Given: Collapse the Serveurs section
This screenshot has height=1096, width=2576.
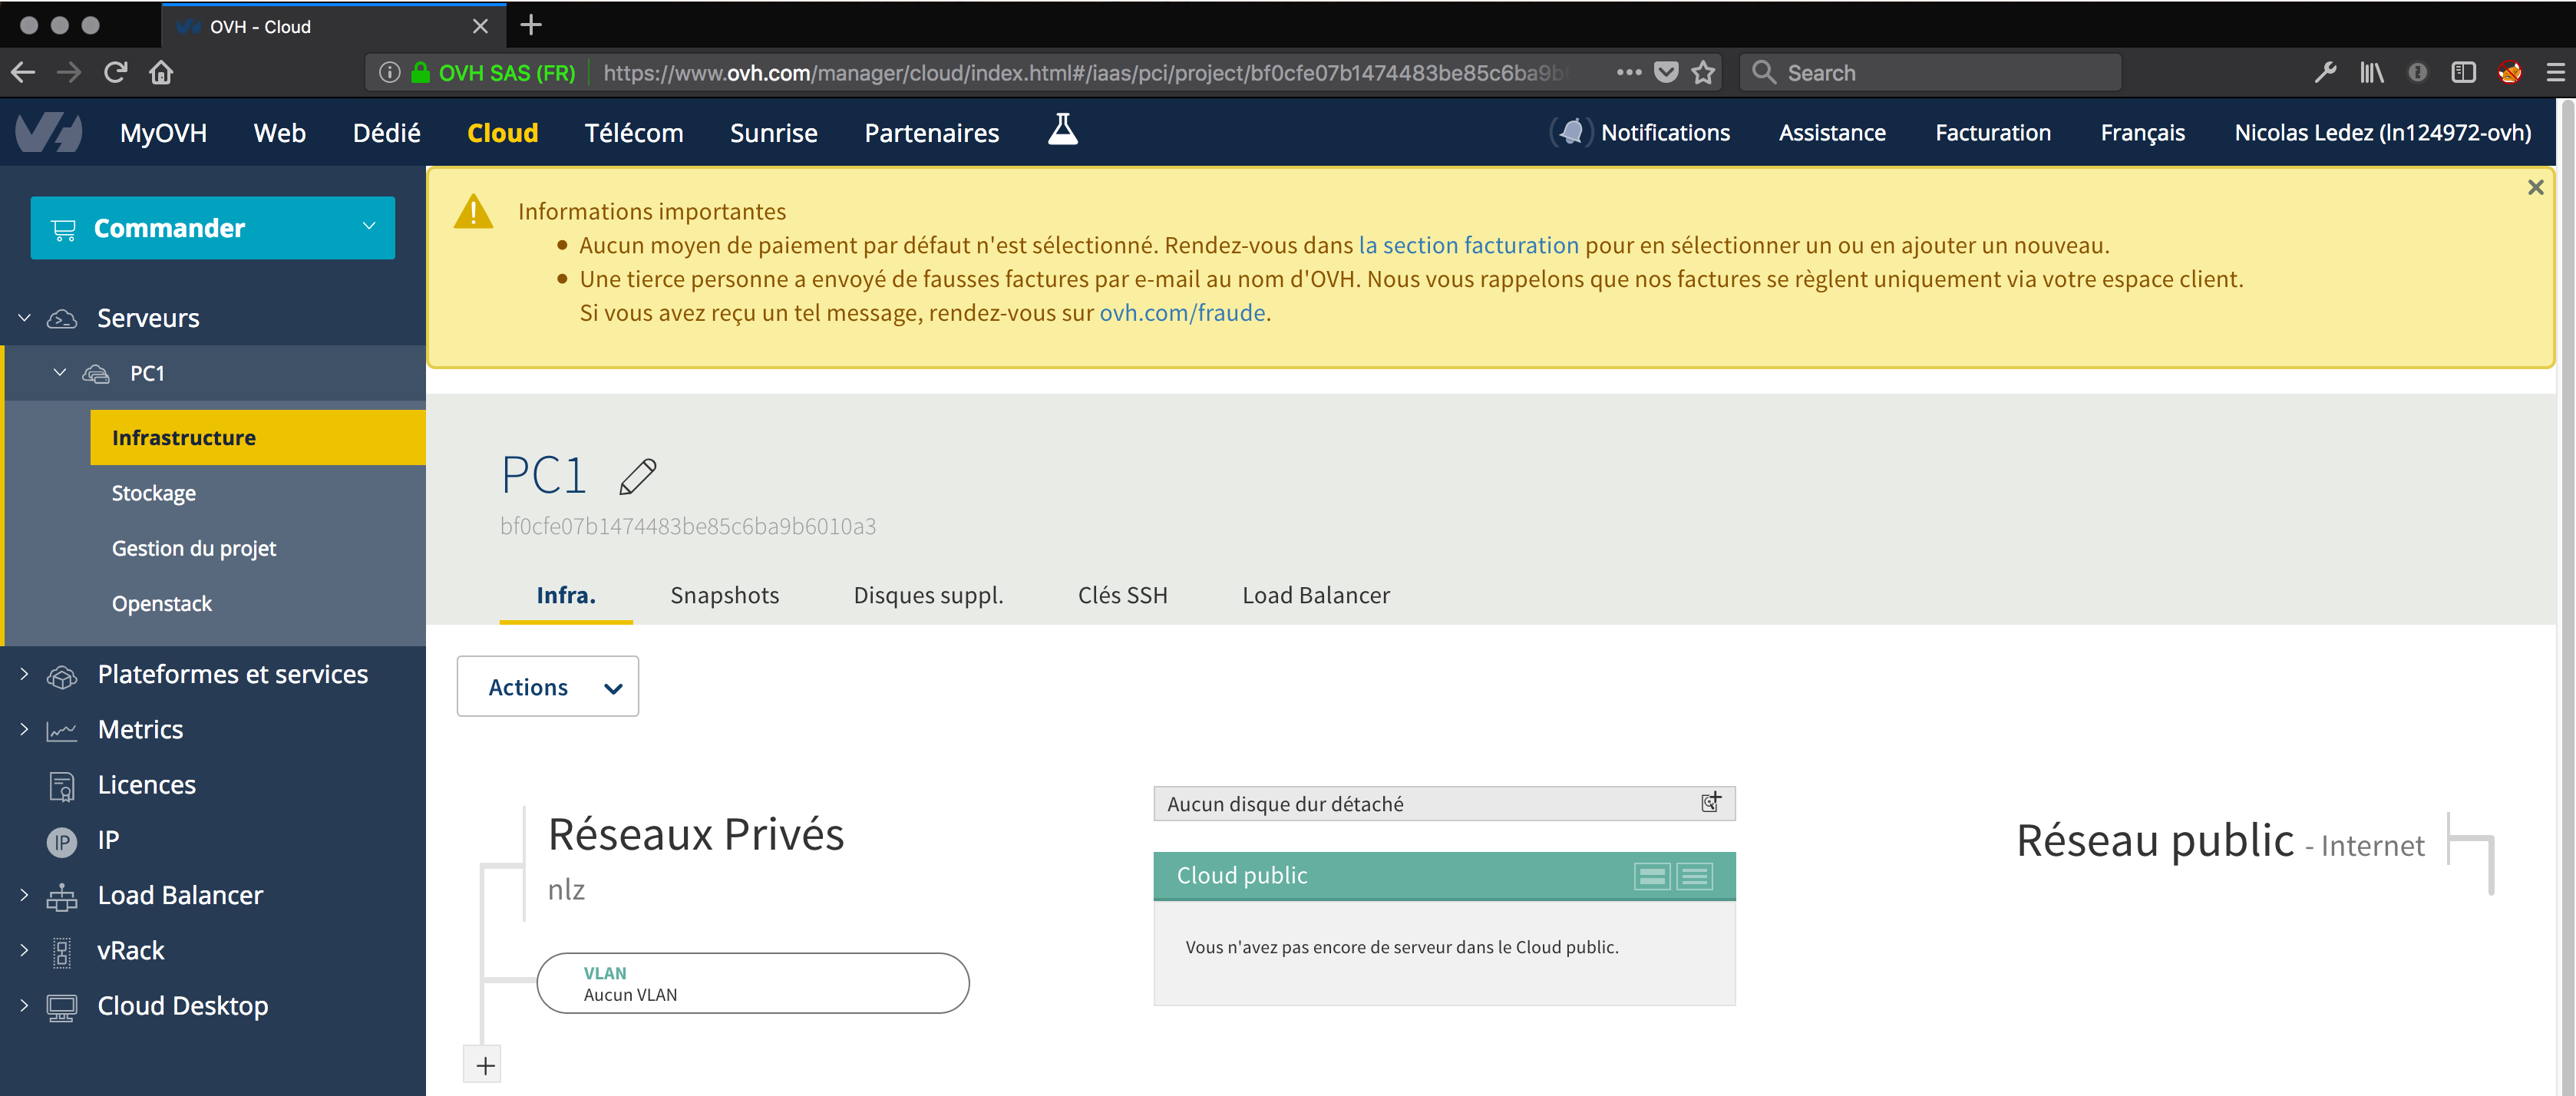Looking at the screenshot, I should 24,317.
